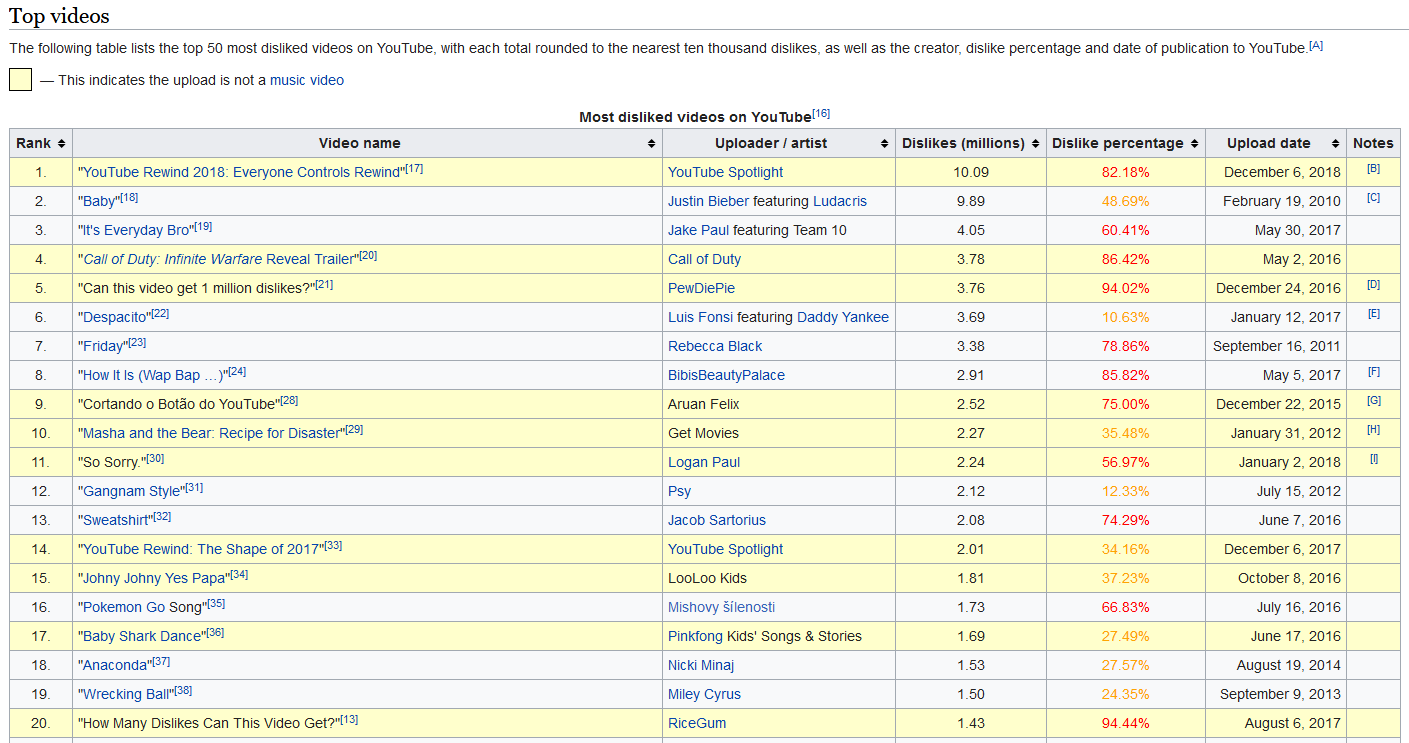
Task: Open the Mishovy šílenosti uploader link
Action: coord(722,607)
